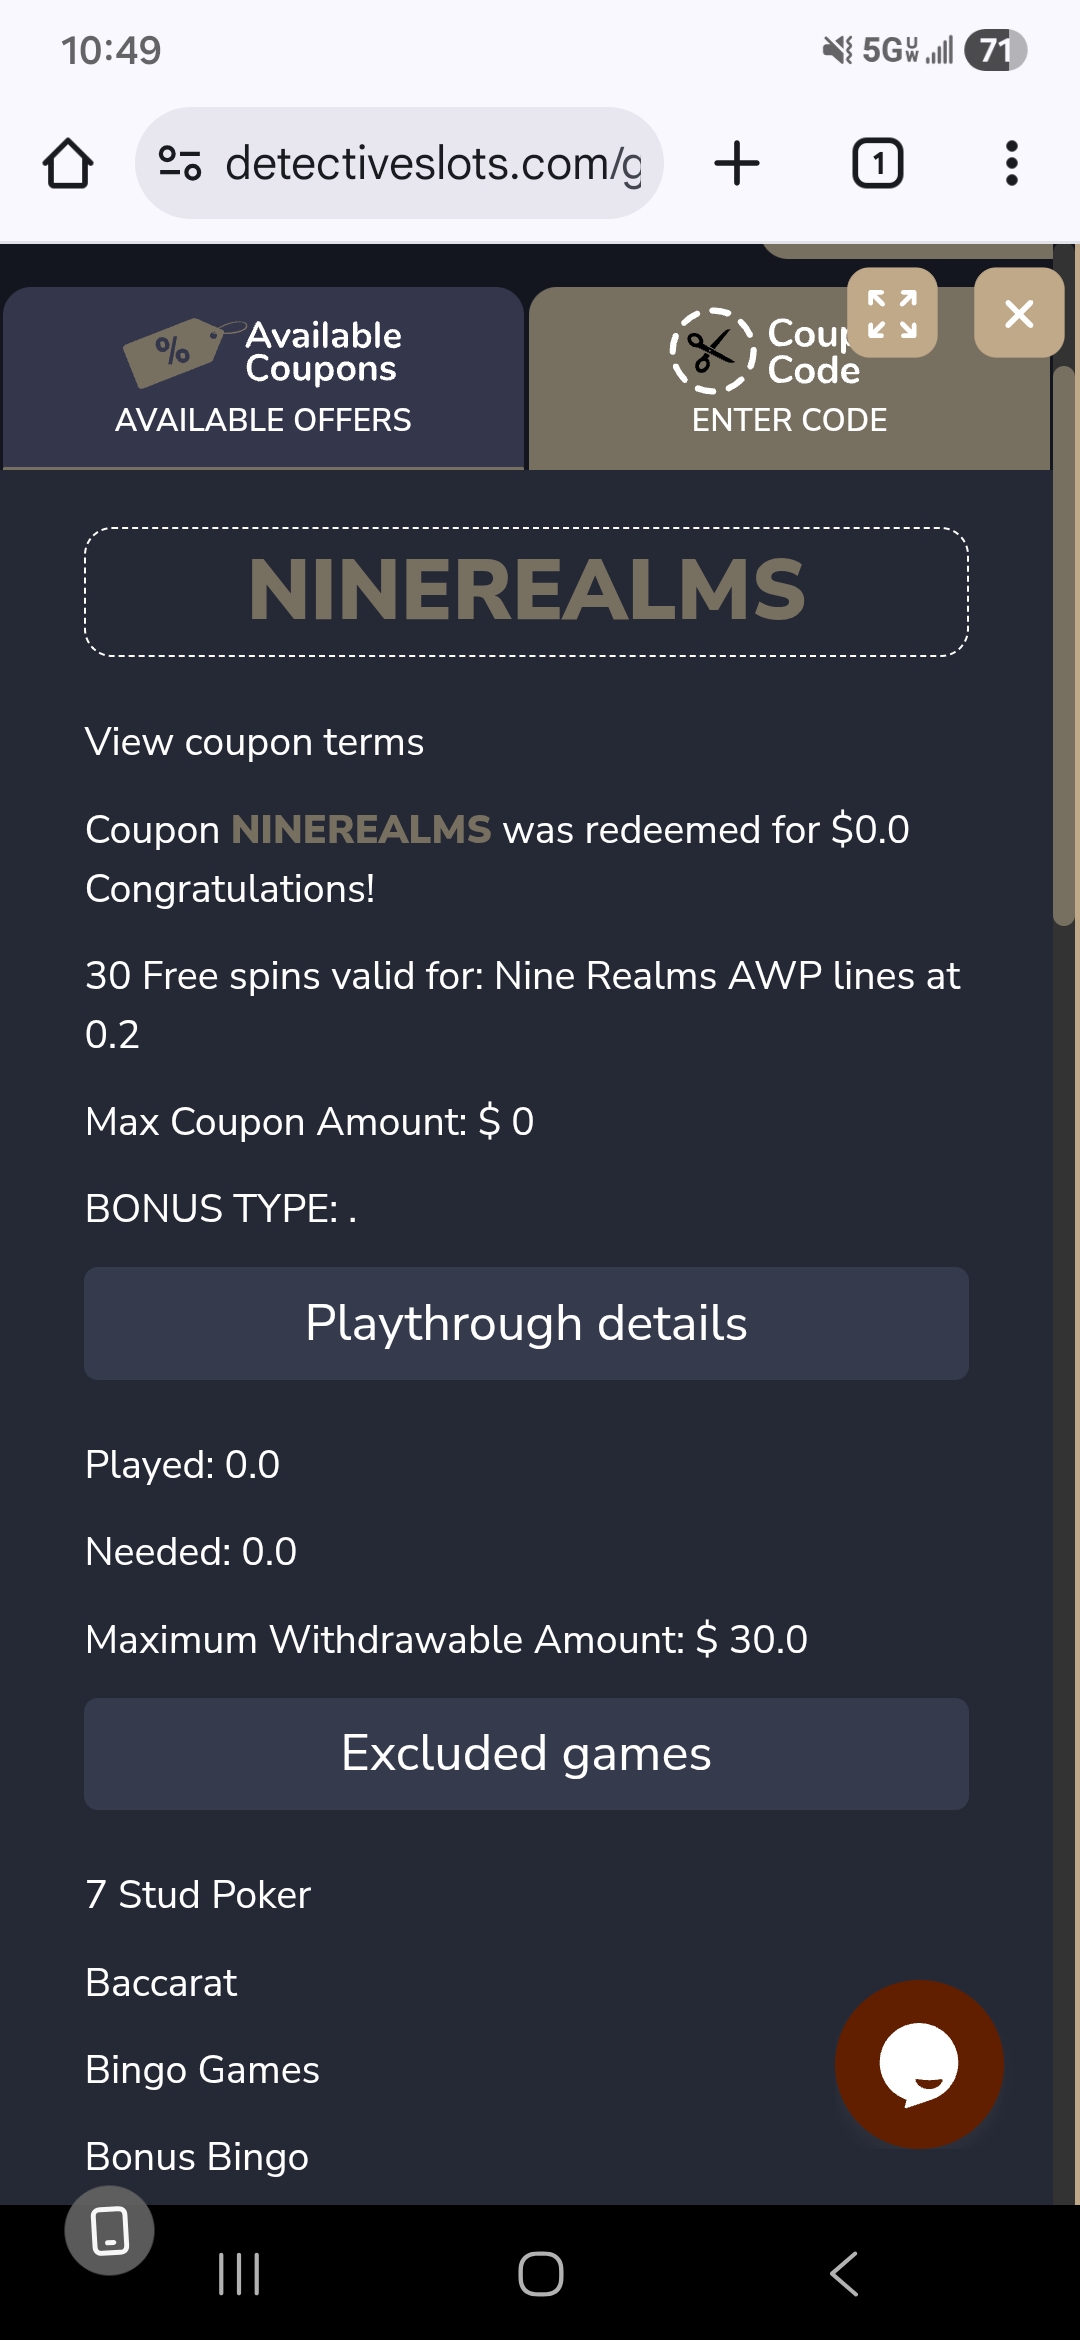Open the tab switcher showing 1 tab
Screen dimensions: 1080x2340
[877, 163]
